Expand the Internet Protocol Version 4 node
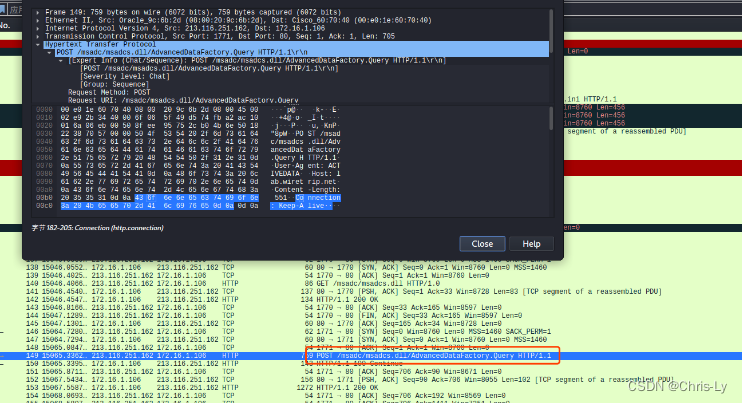This screenshot has height=403, width=742. click(x=38, y=29)
